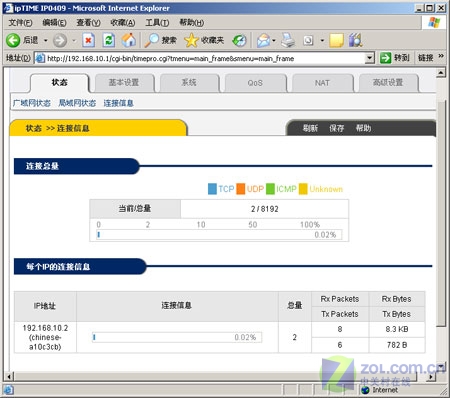Click the yellow note icon in toolbar

point(336,40)
